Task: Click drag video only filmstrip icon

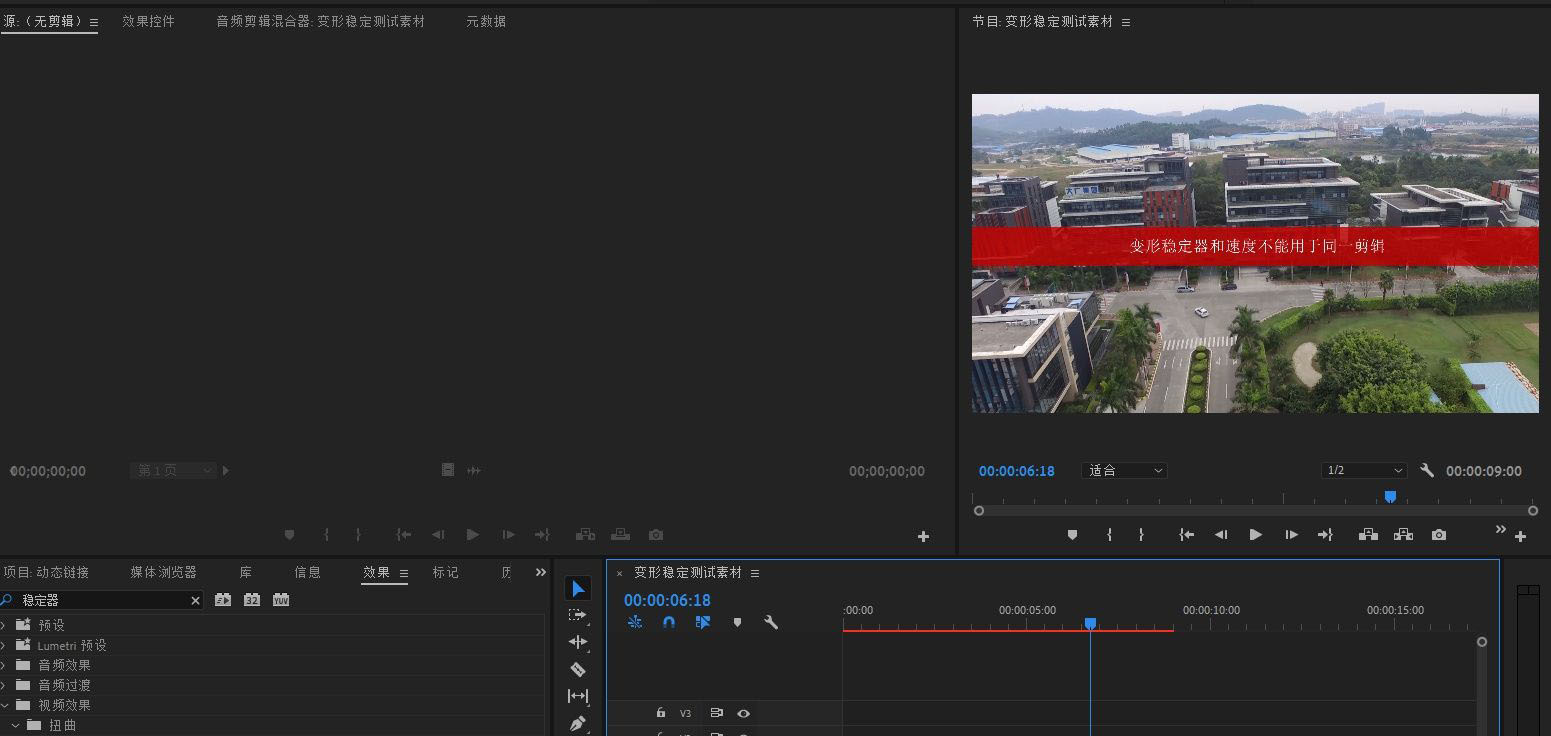Action: pyautogui.click(x=448, y=470)
